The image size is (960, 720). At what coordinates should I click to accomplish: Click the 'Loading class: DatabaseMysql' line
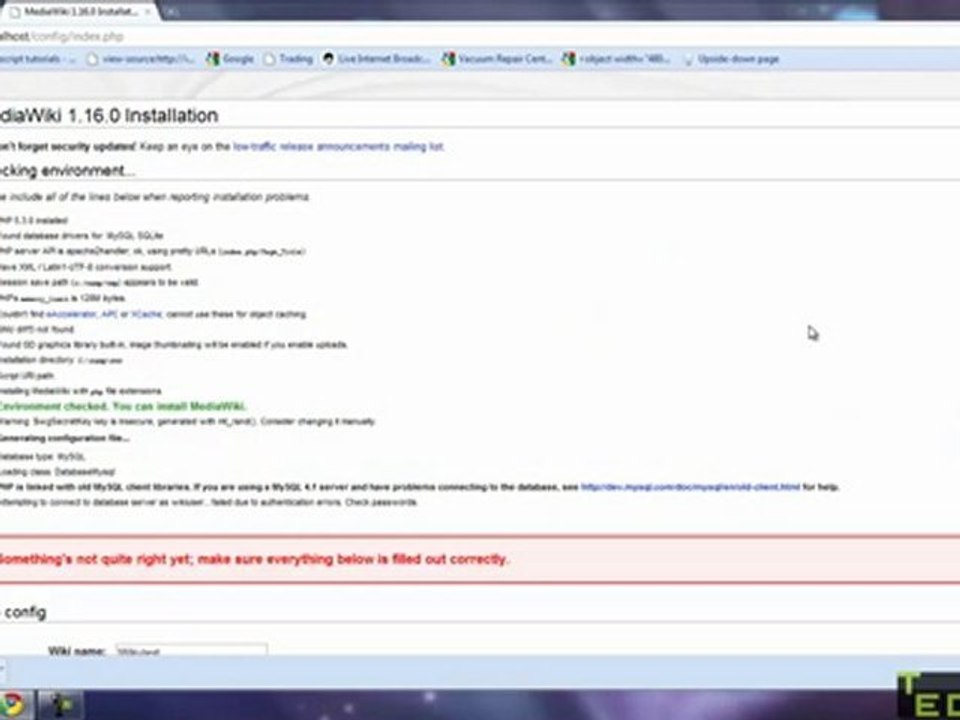tap(58, 472)
